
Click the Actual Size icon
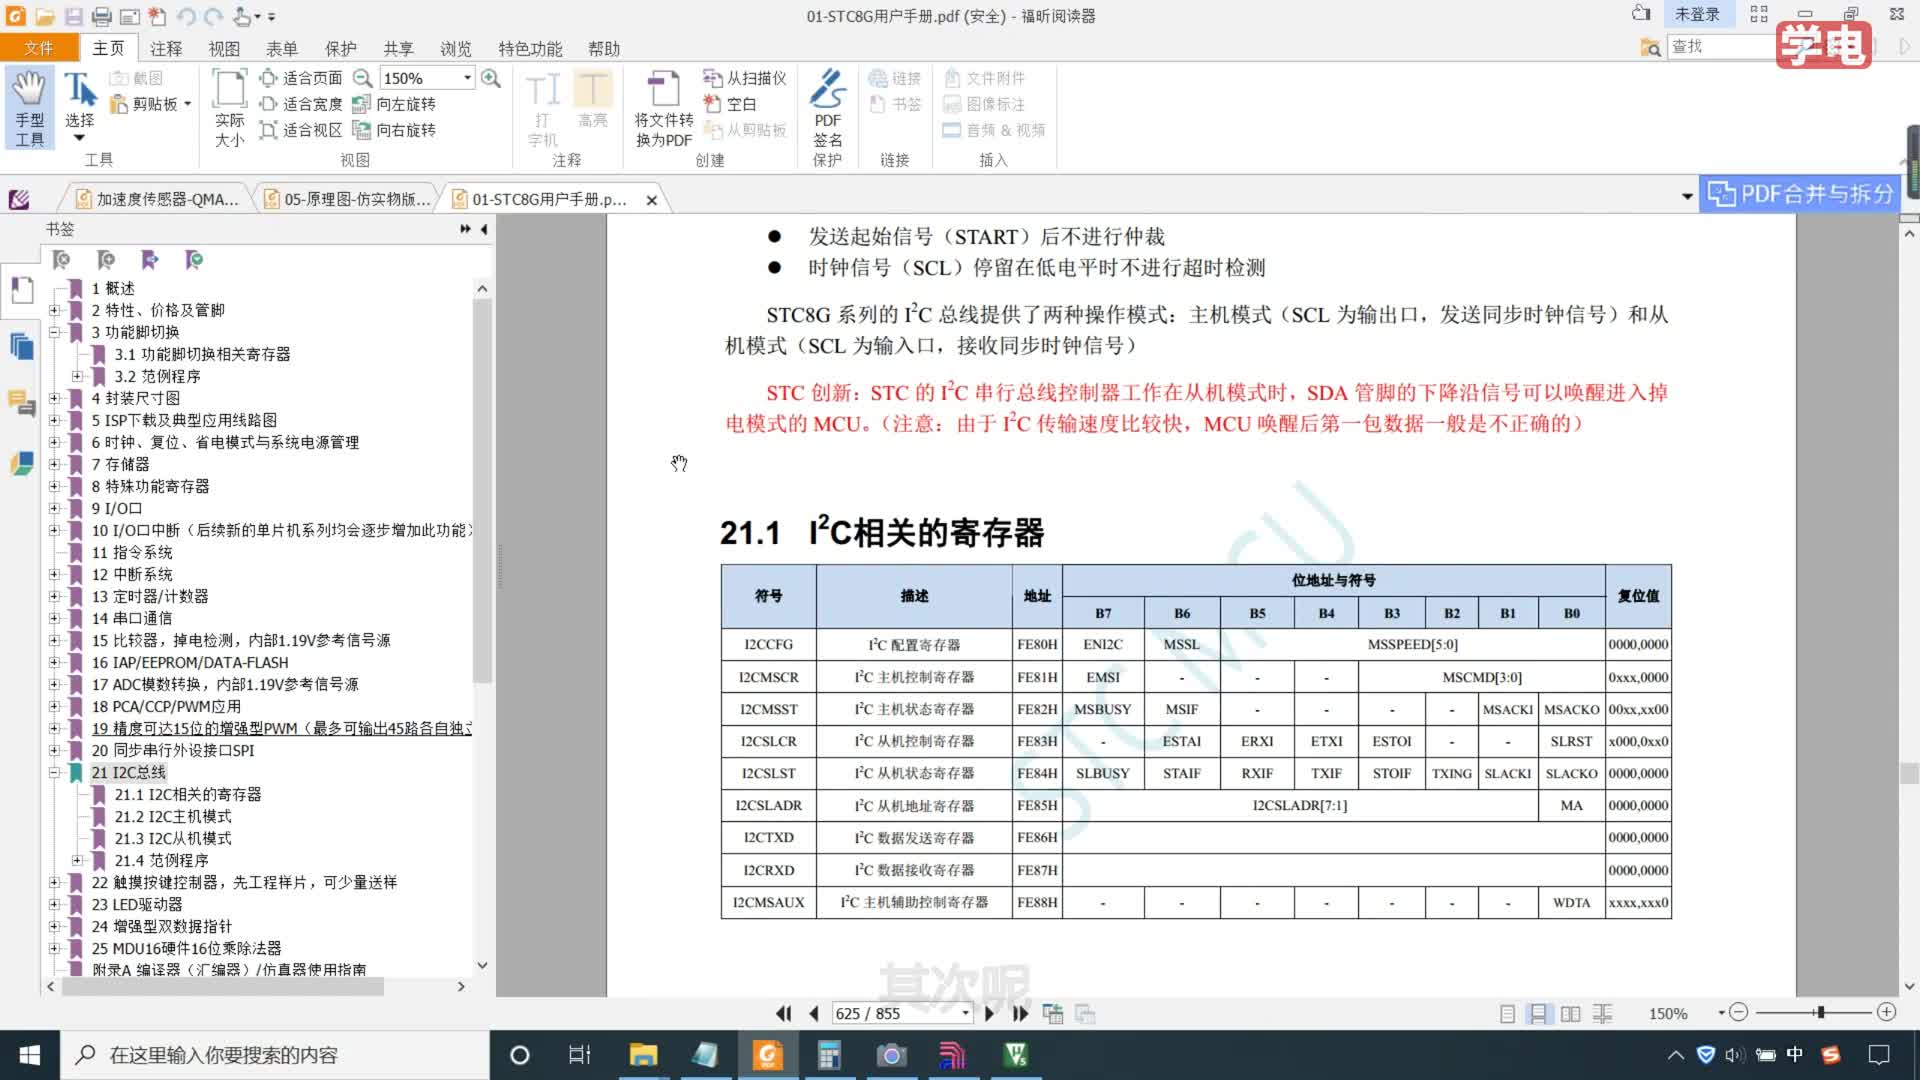(230, 108)
